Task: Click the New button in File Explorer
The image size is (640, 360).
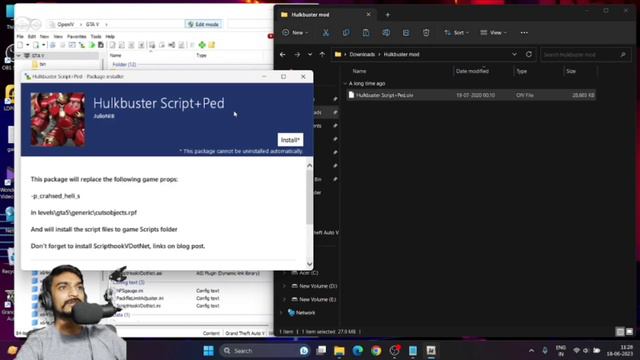Action: 295,33
